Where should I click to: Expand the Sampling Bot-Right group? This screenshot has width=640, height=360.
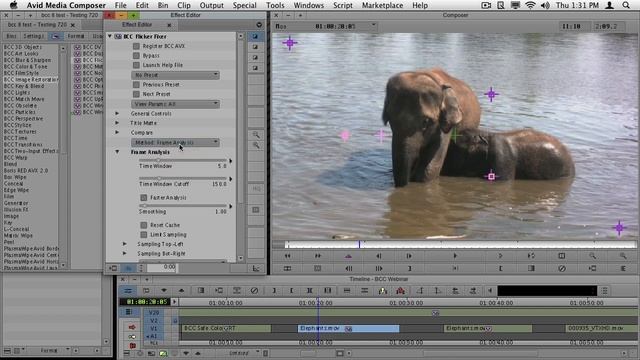(124, 253)
